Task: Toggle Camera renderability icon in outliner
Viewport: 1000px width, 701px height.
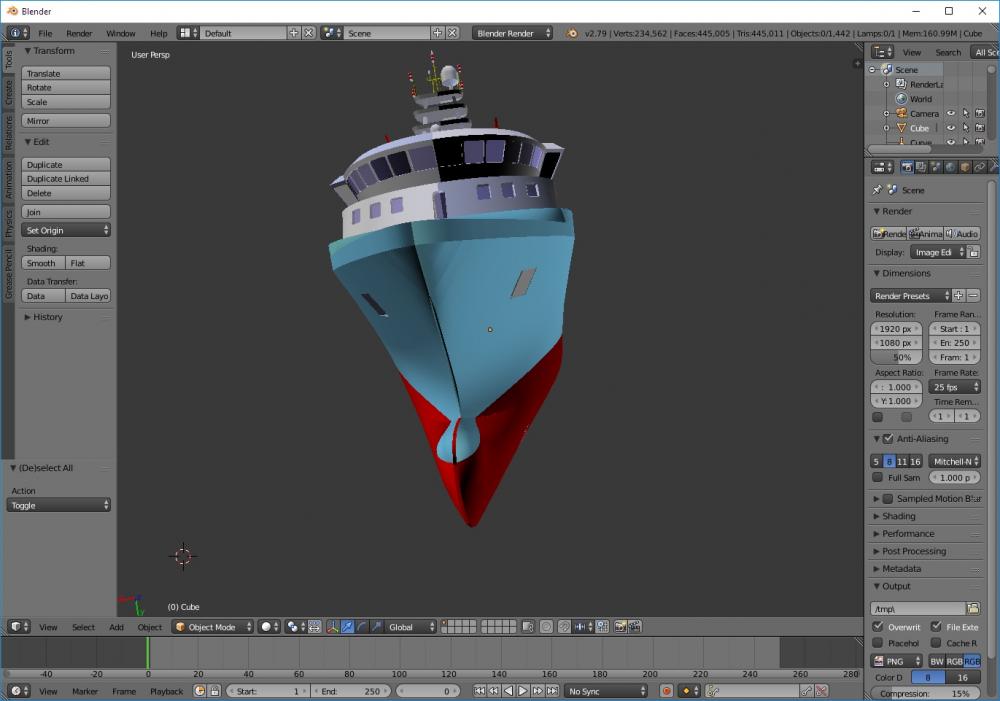Action: (x=980, y=114)
